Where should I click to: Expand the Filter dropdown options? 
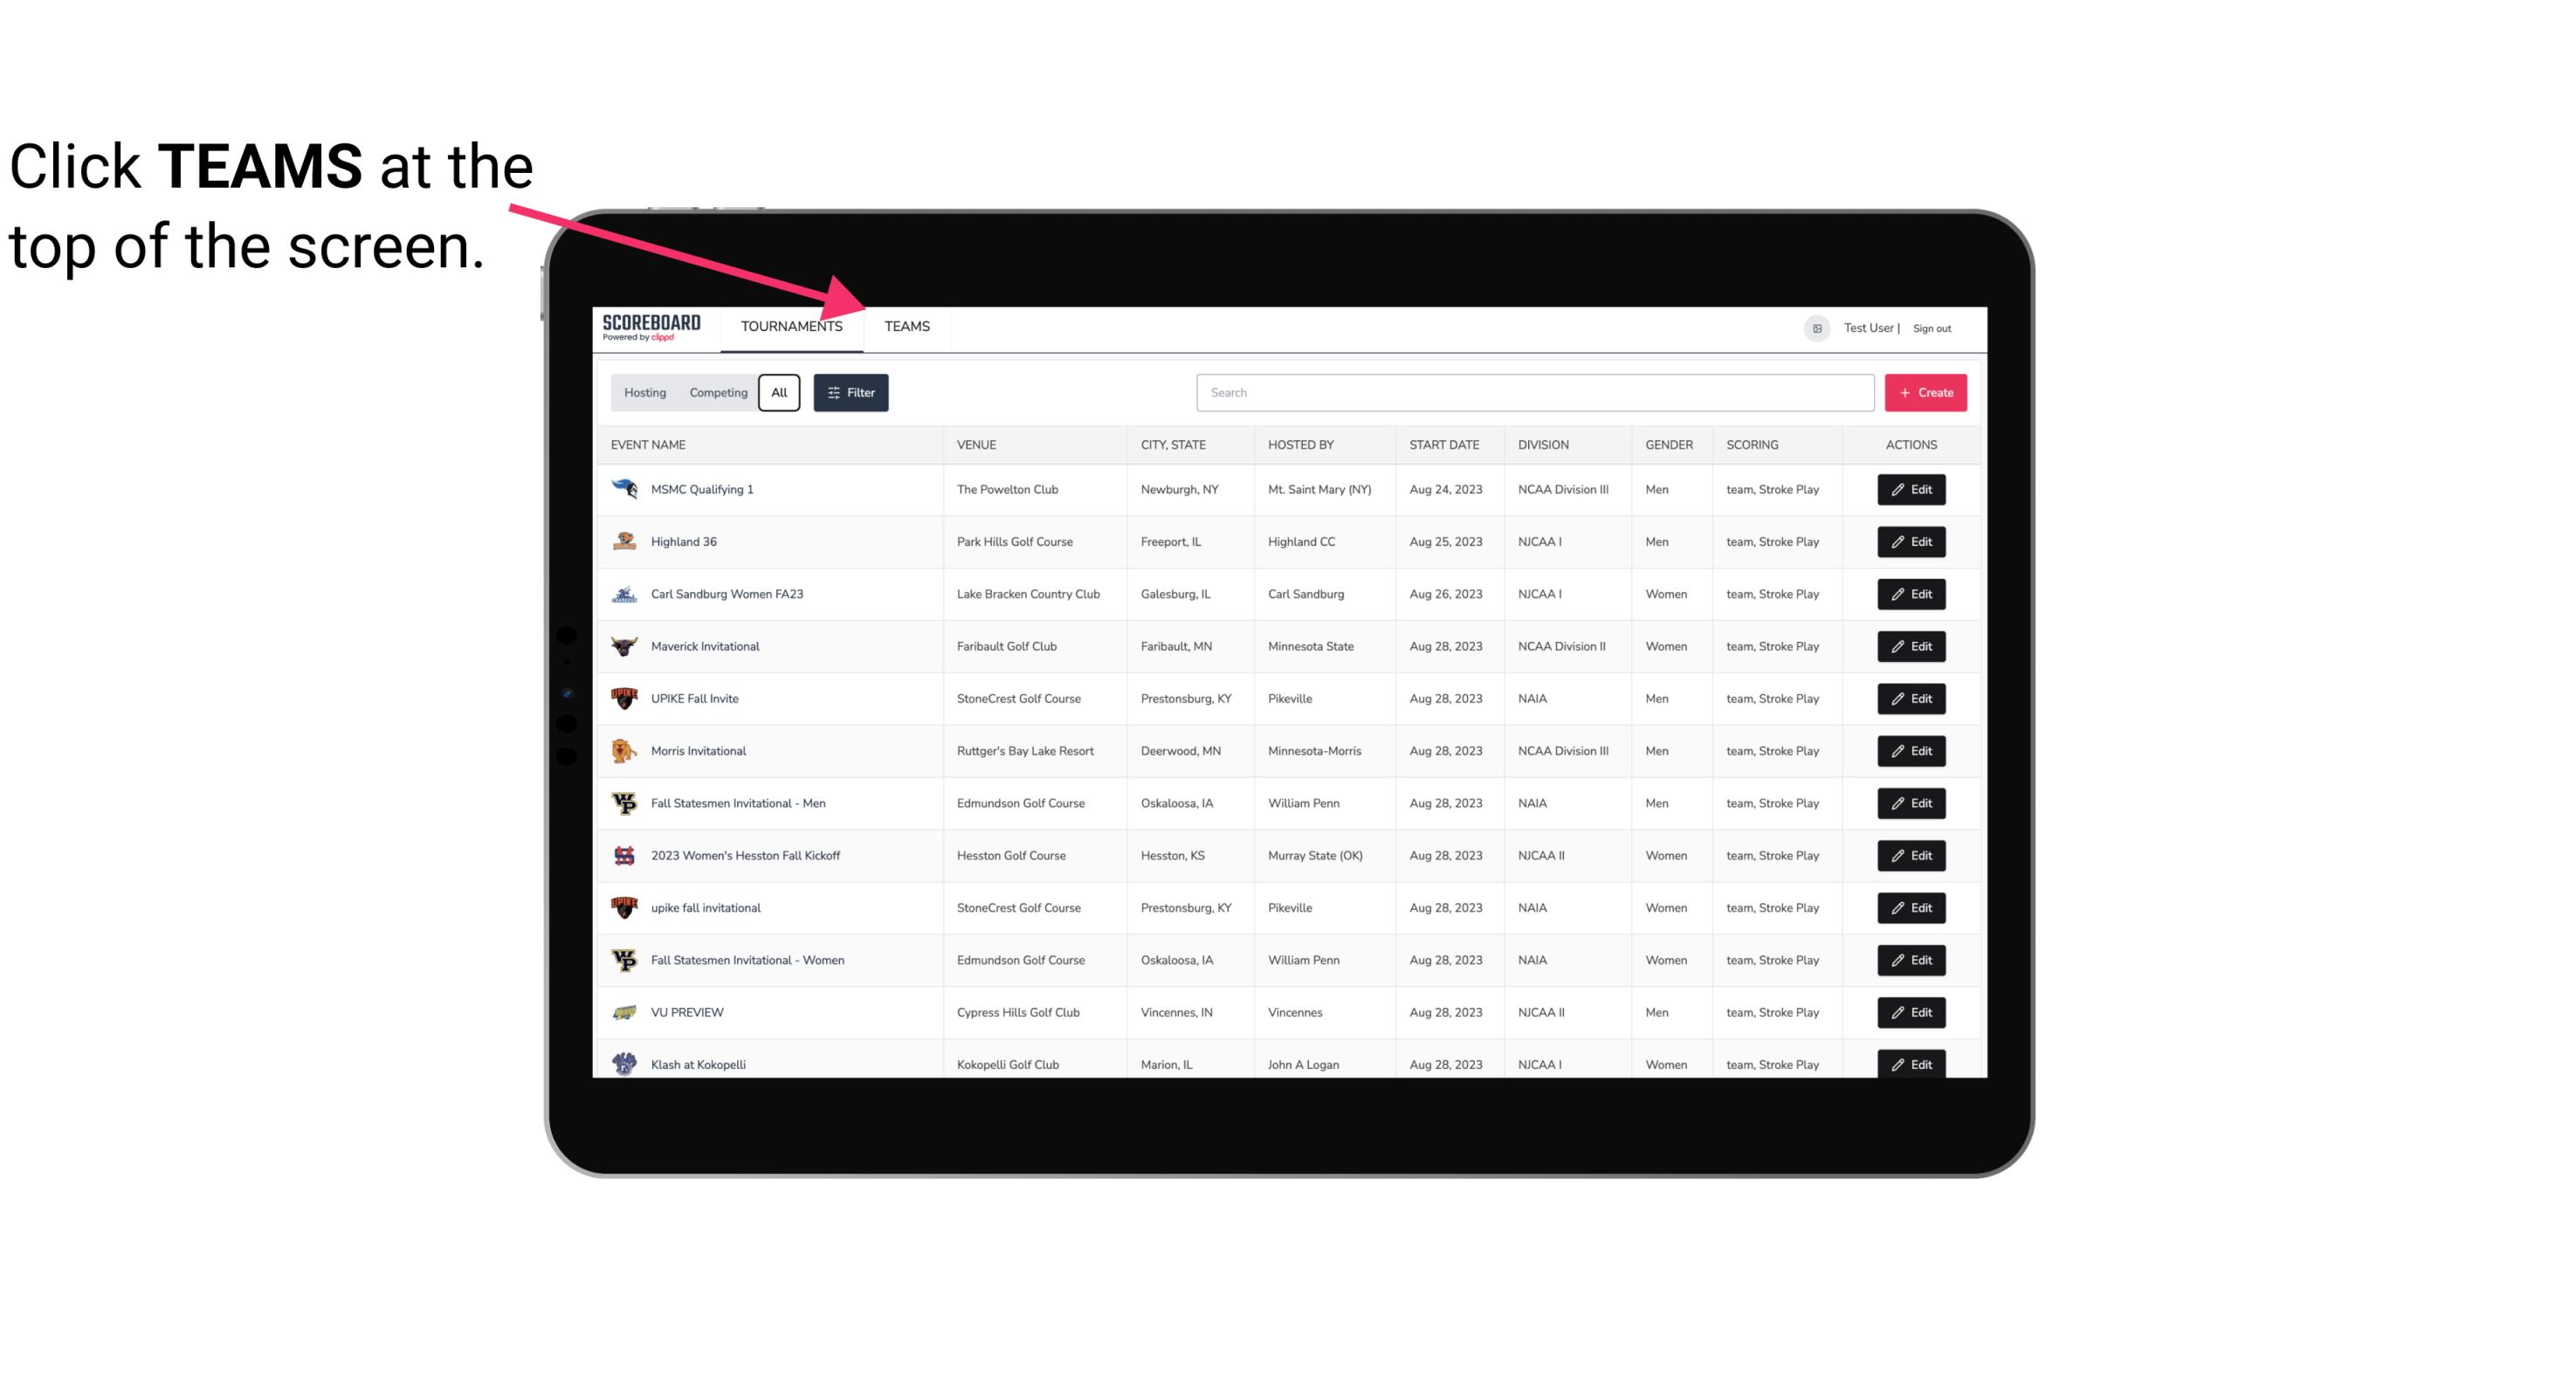pos(850,393)
